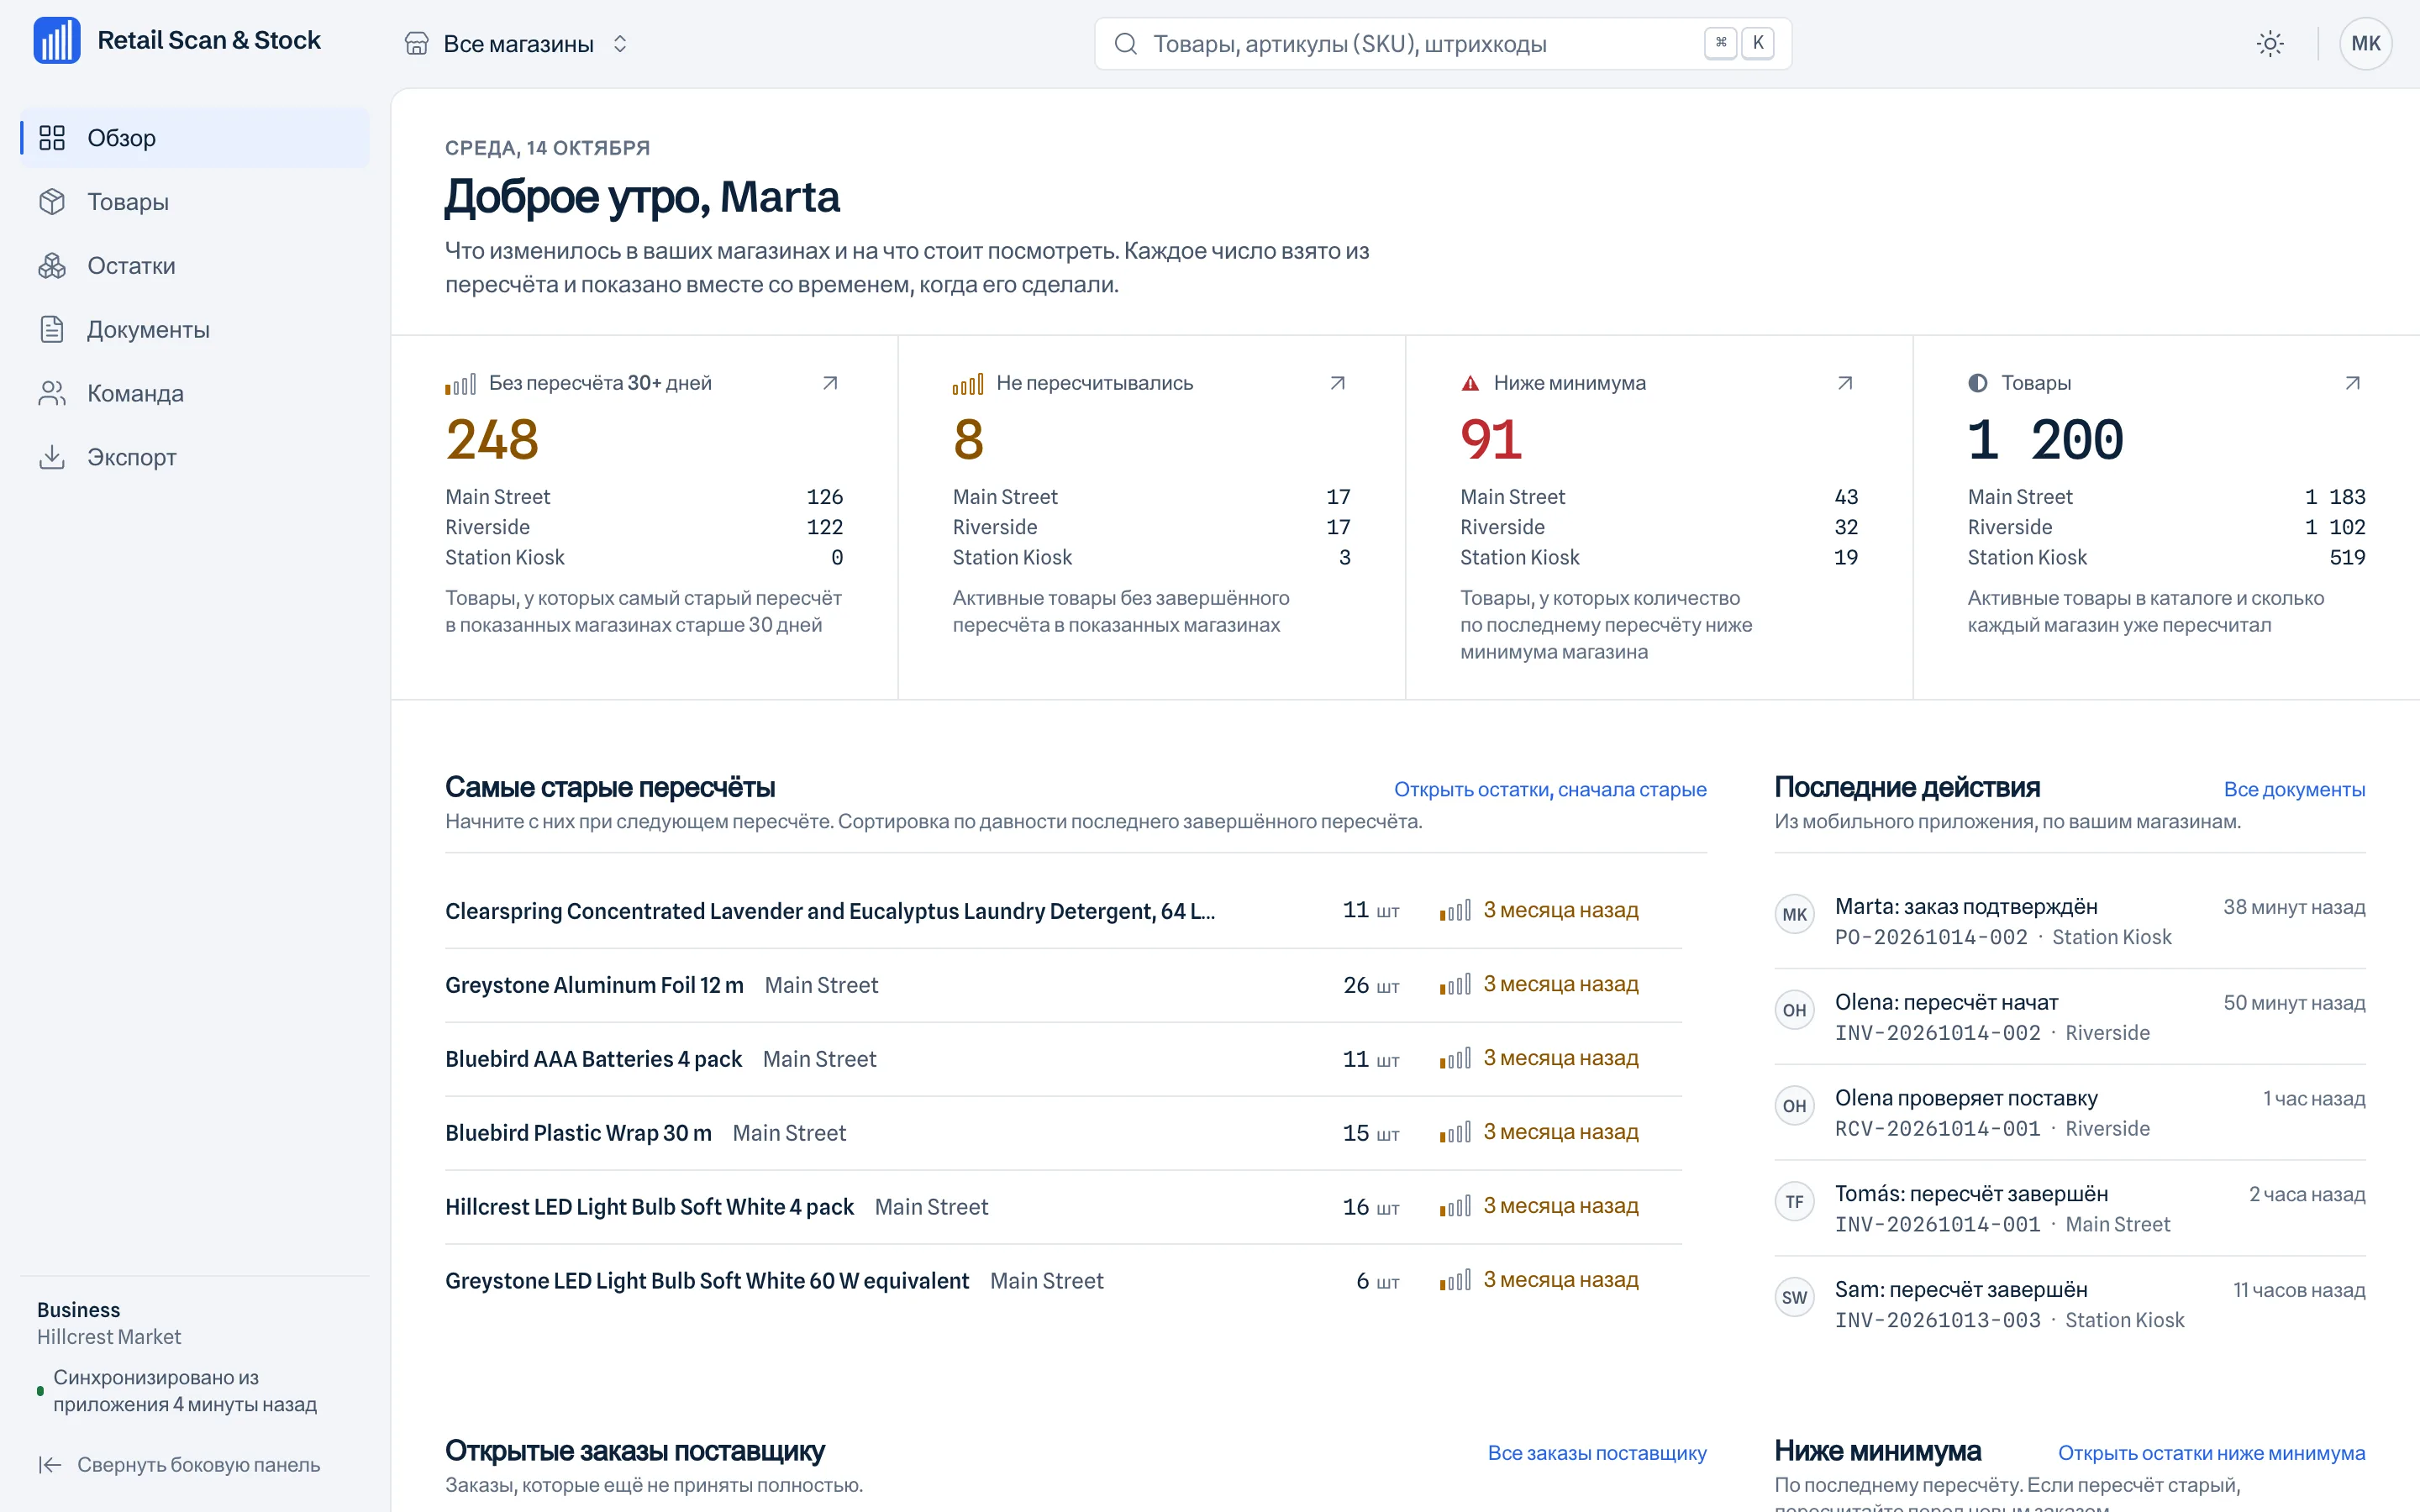
Task: Open the Clearspring Concentrated Lavender detergent row
Action: pos(1063,911)
